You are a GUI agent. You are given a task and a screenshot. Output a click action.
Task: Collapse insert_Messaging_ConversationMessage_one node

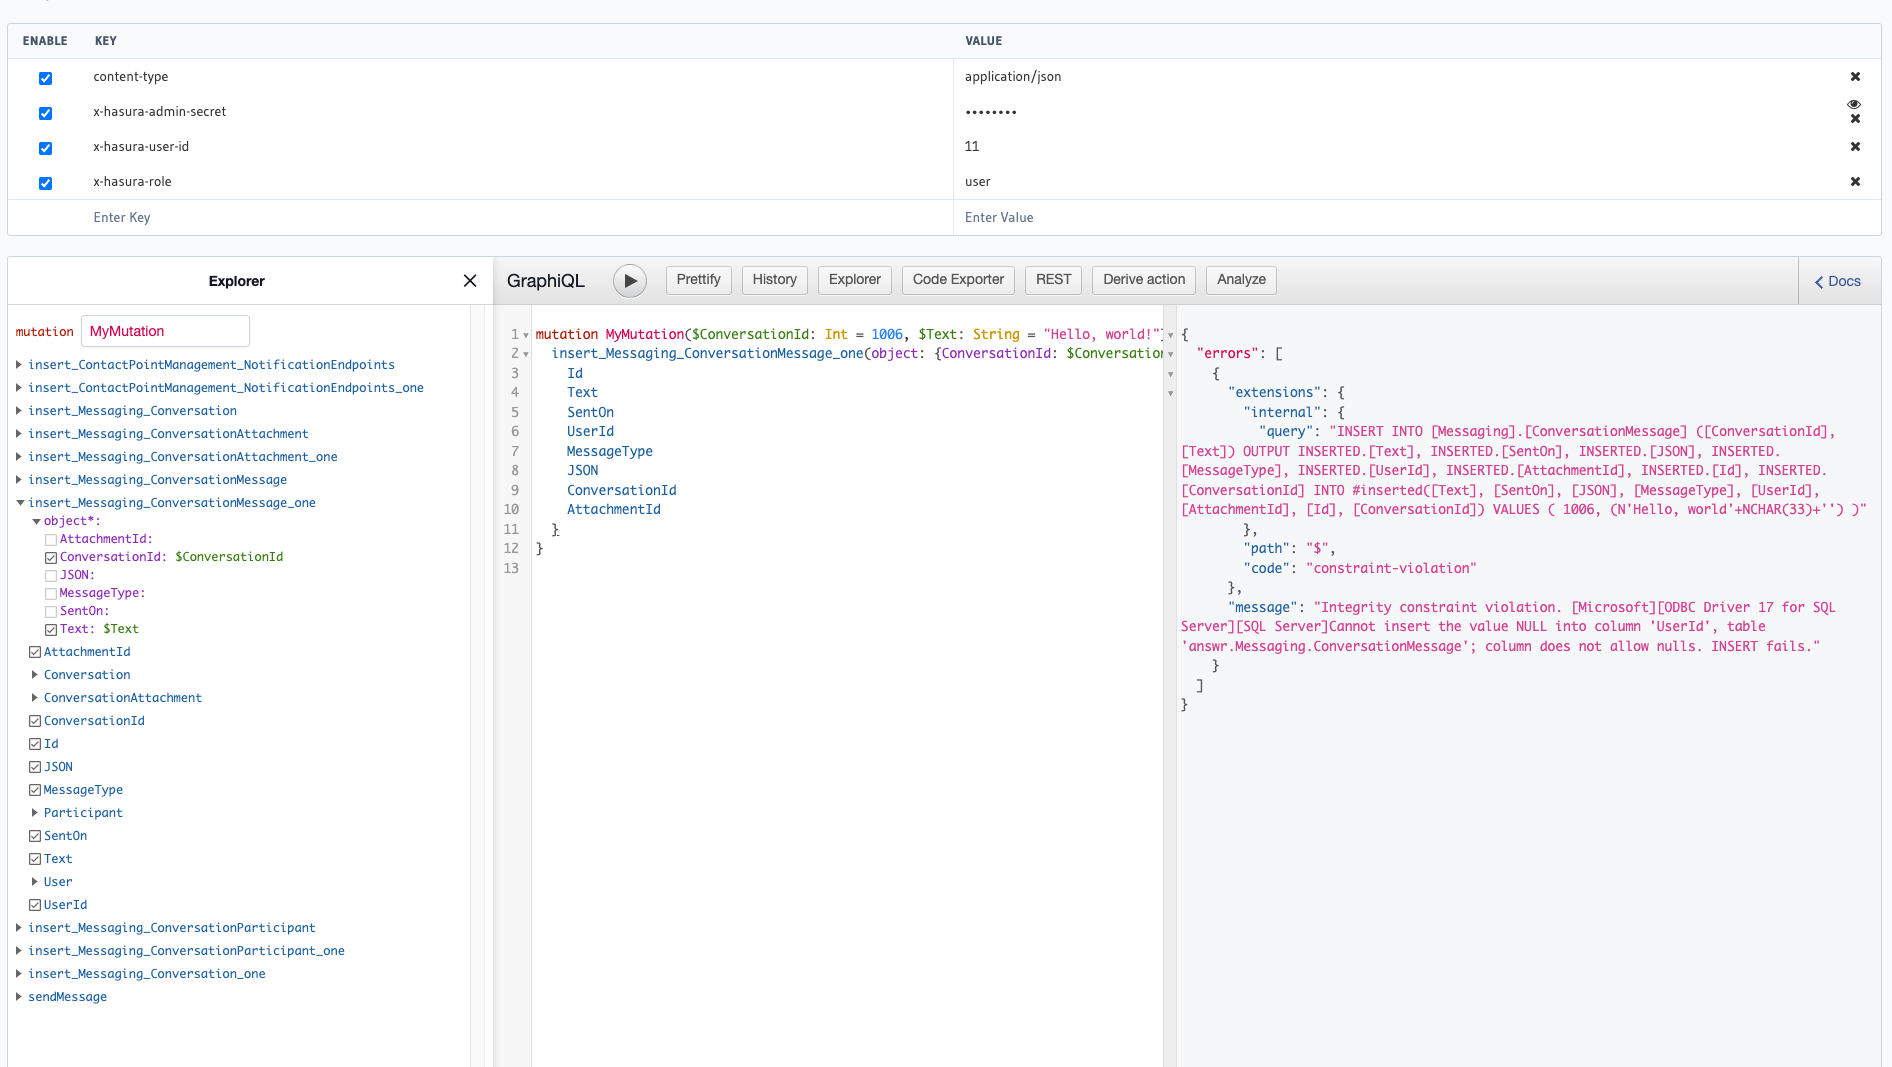tap(19, 503)
